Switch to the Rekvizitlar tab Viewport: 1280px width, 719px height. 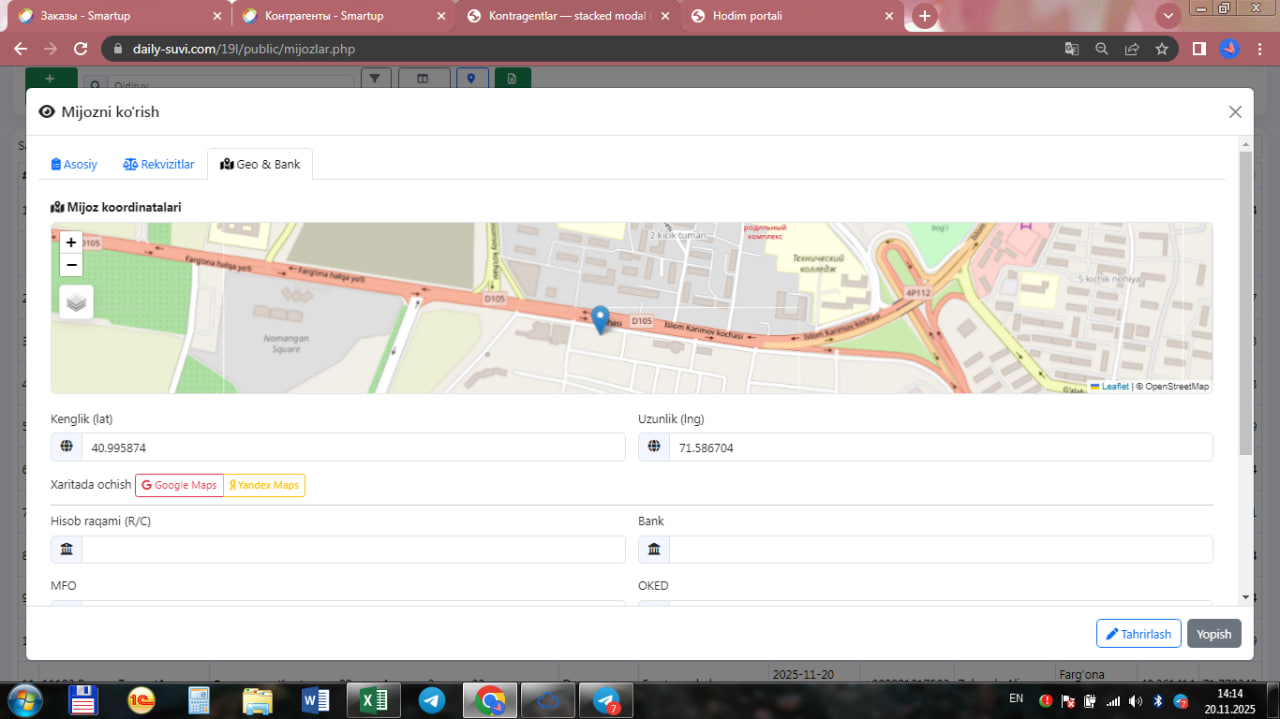coord(159,164)
